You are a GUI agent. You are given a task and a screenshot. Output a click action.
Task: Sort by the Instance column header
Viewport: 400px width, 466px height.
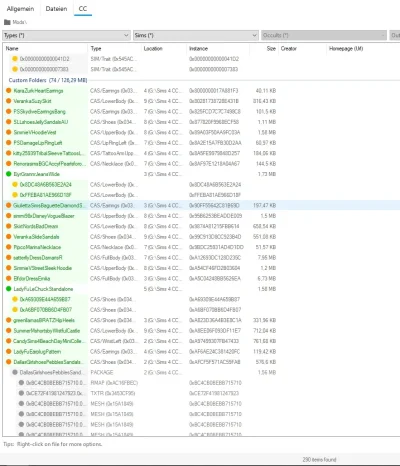pos(198,48)
